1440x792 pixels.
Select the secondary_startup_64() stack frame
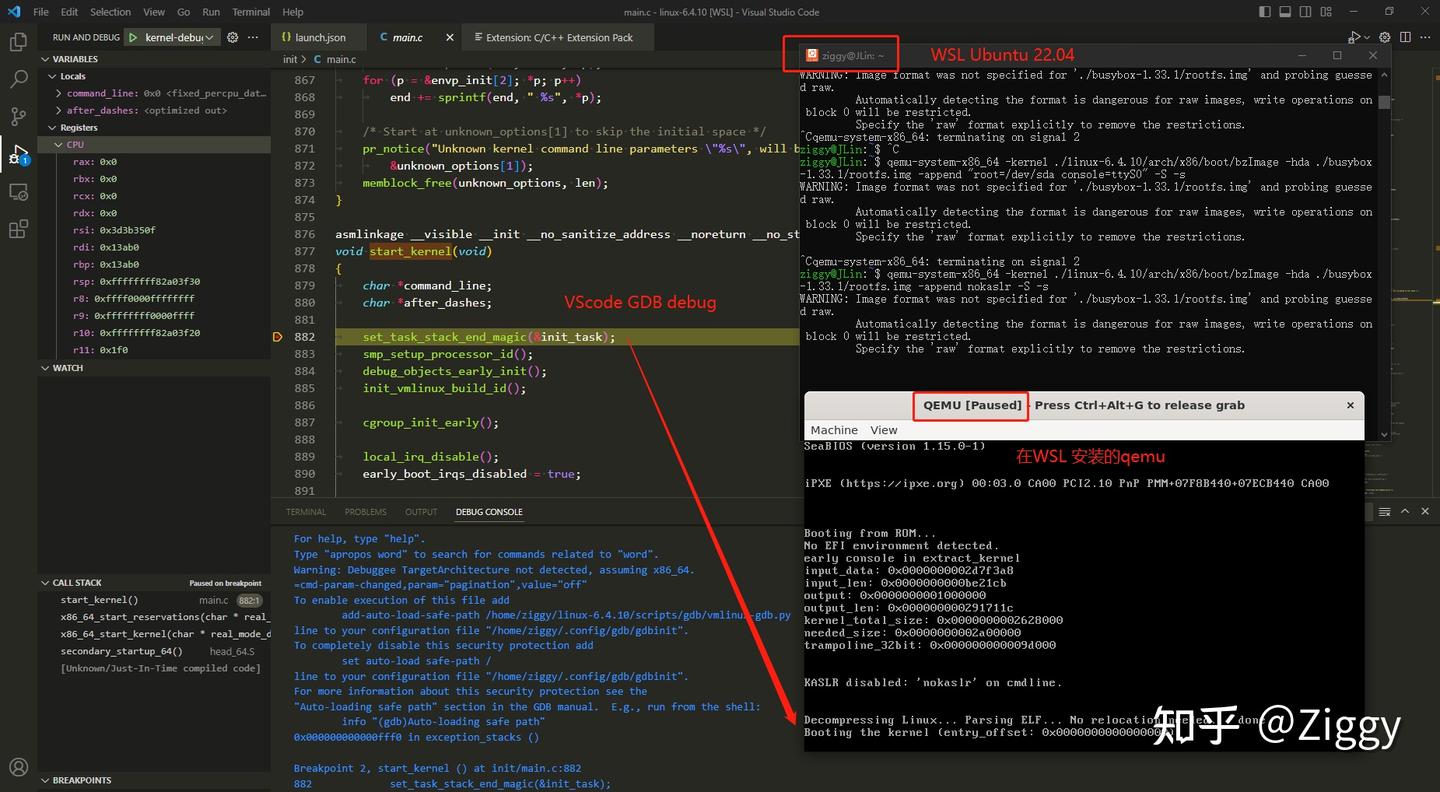click(154, 651)
